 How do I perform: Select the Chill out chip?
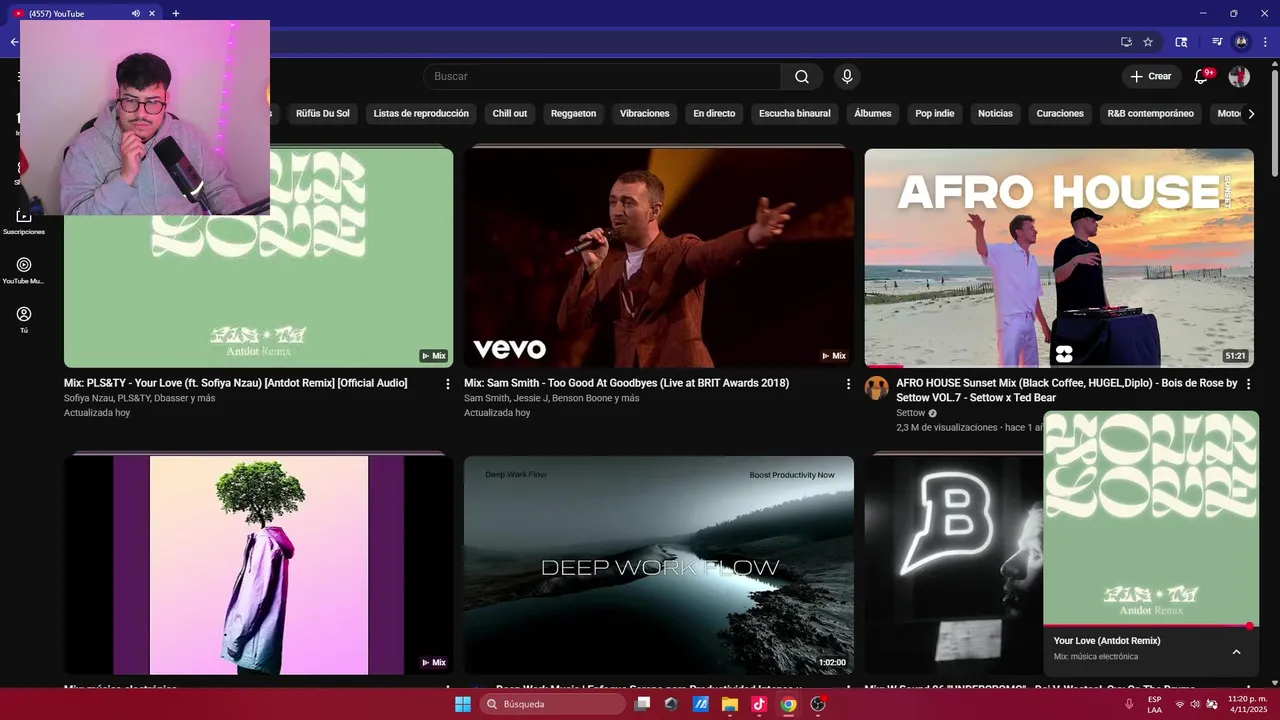[x=510, y=114]
